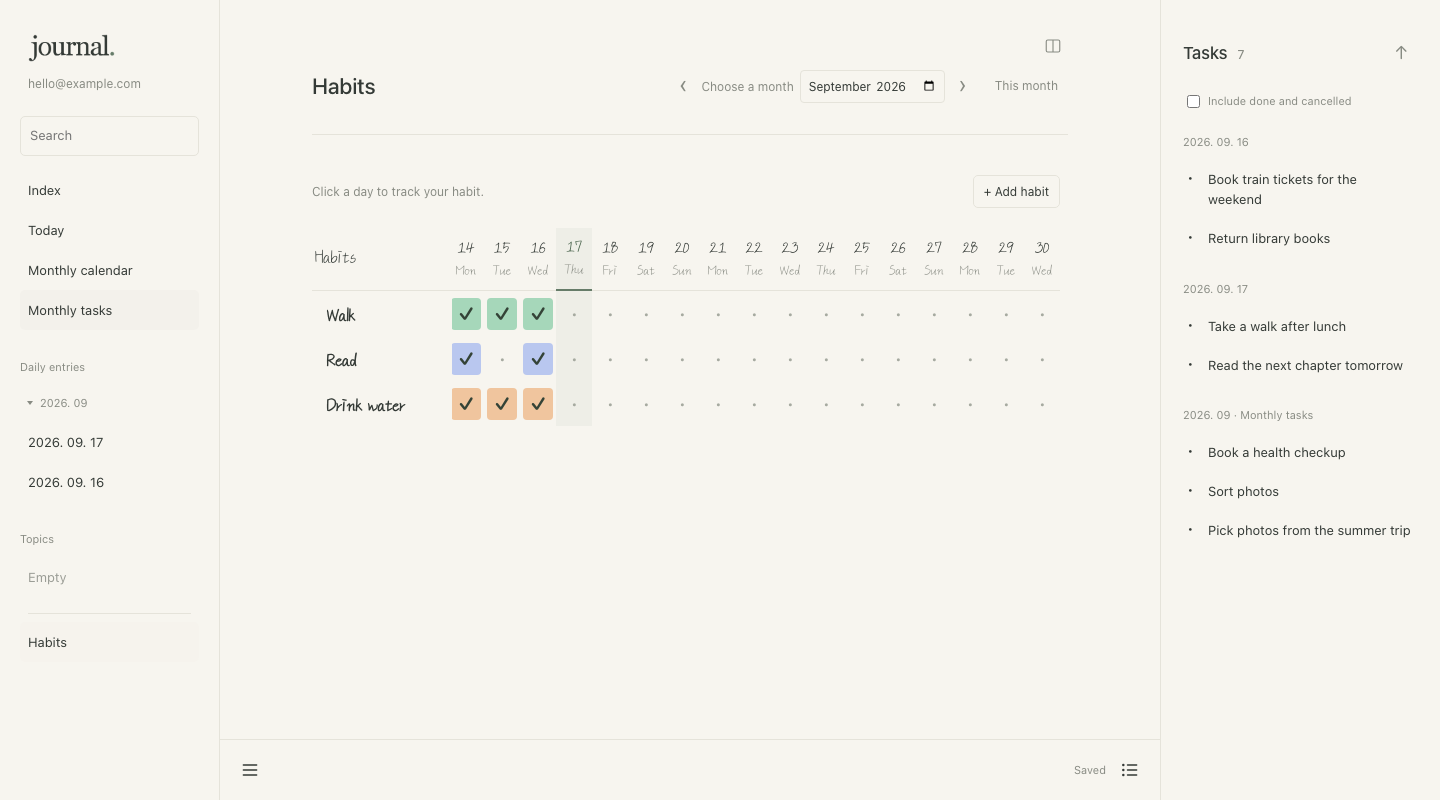Open Monthly calendar page
This screenshot has width=1440, height=800.
[x=109, y=270]
